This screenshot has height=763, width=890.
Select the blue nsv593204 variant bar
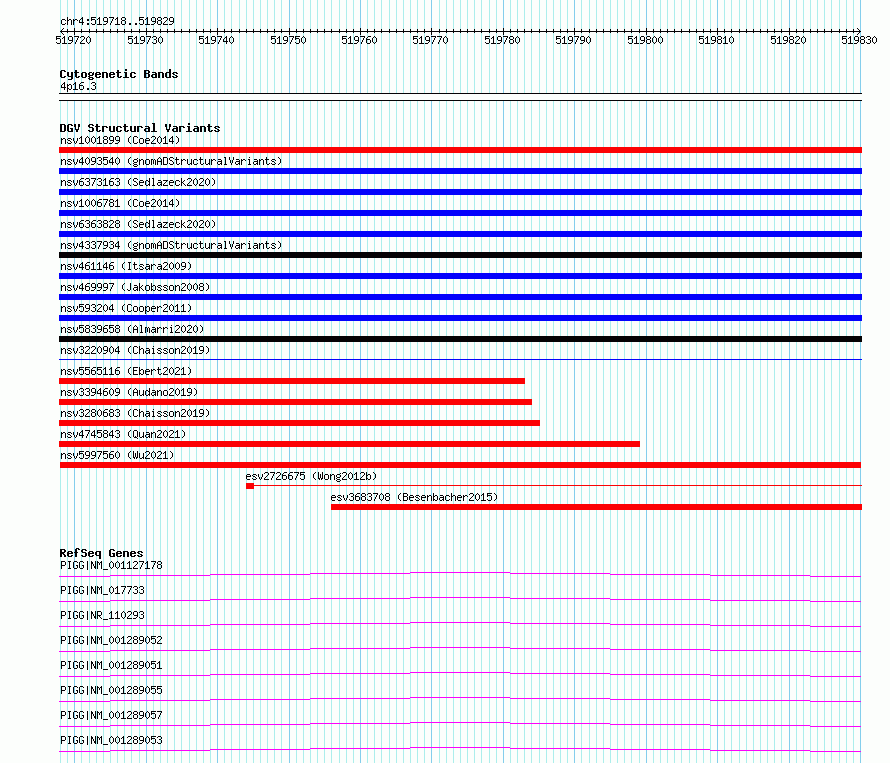(x=460, y=318)
